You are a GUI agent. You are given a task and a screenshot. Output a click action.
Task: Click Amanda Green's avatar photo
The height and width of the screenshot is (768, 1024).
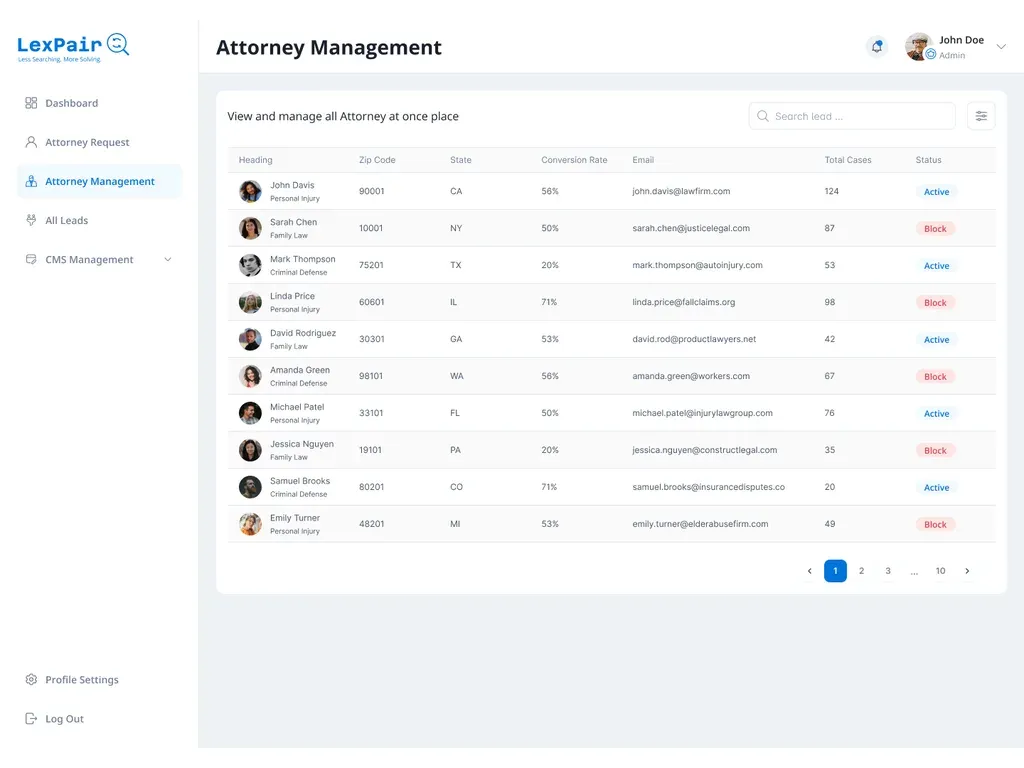(250, 376)
